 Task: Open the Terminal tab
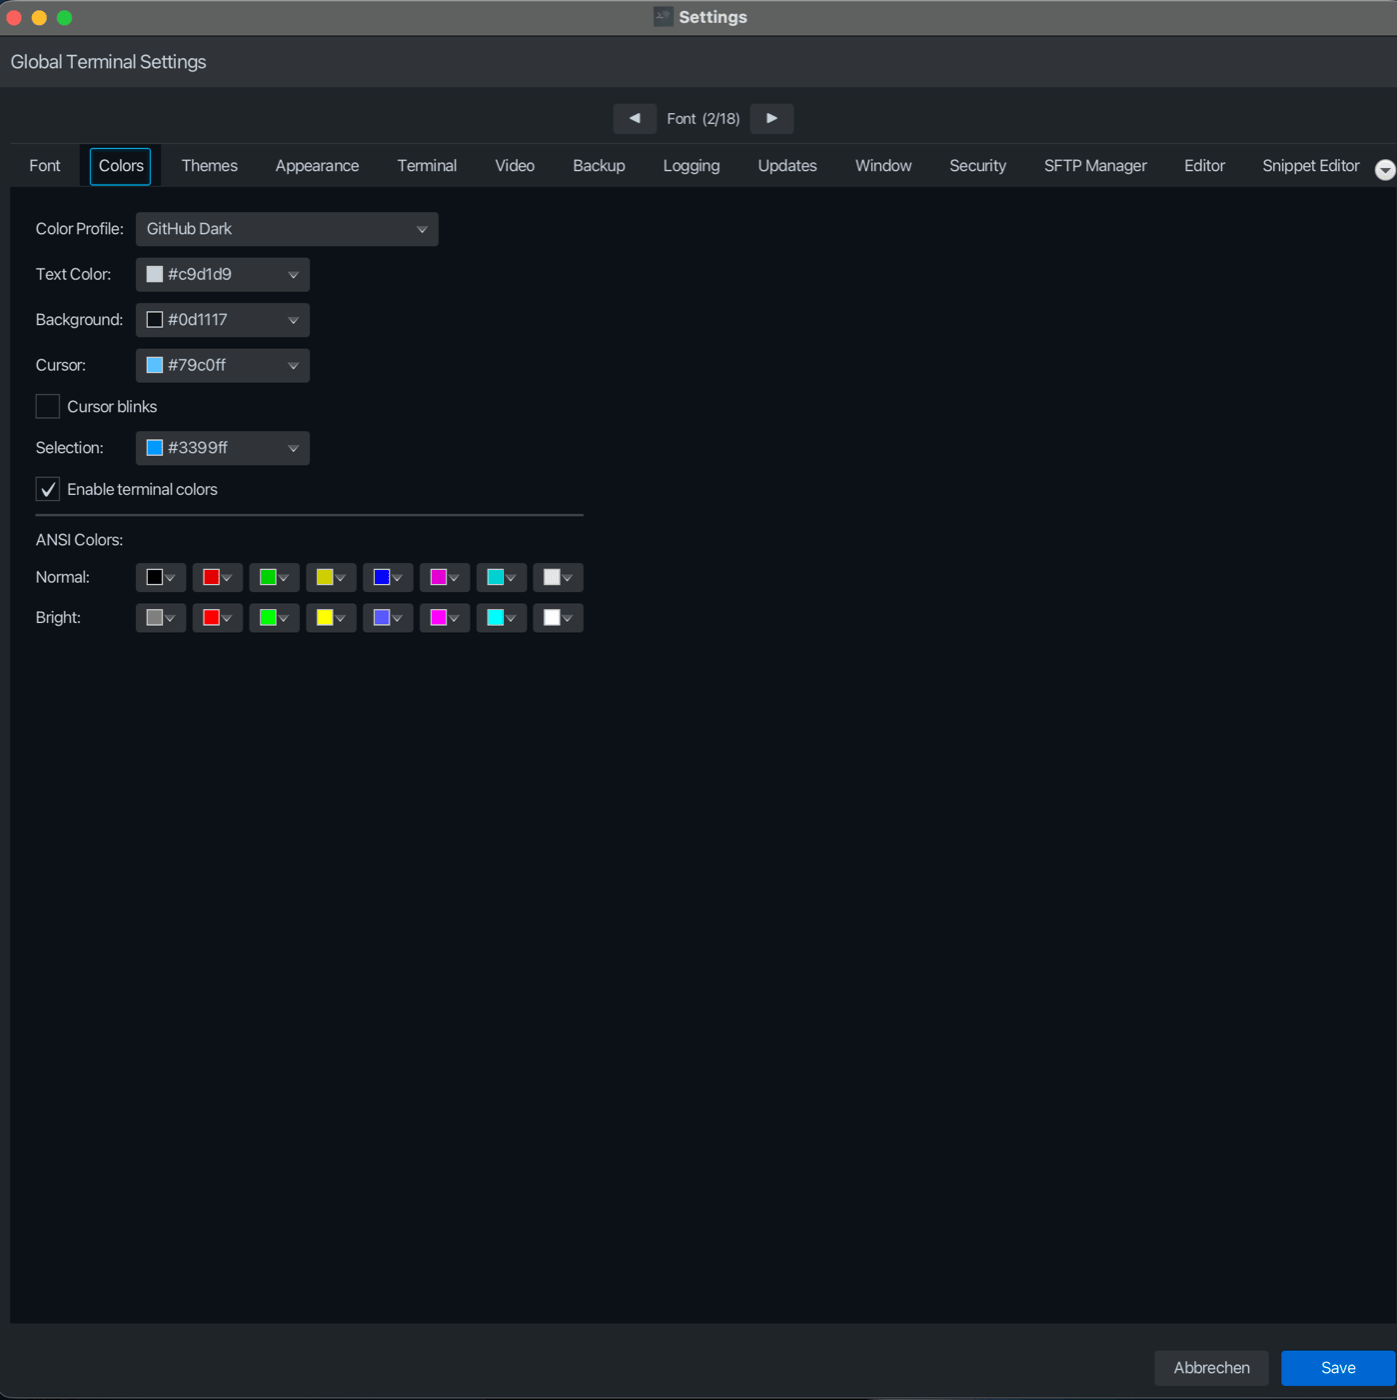coord(427,166)
